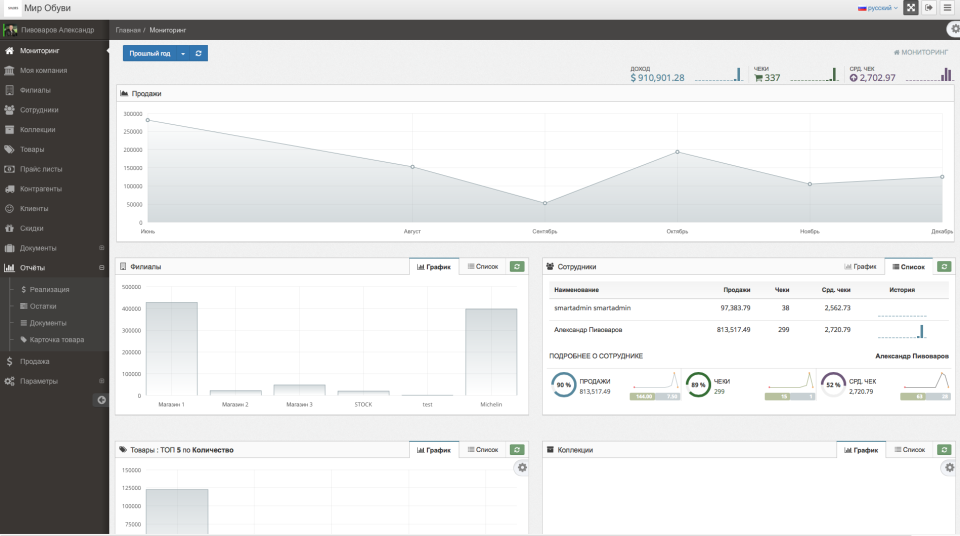Switch Сотрудники panel to График tab
Viewport: 960px width, 536px height.
pos(860,266)
